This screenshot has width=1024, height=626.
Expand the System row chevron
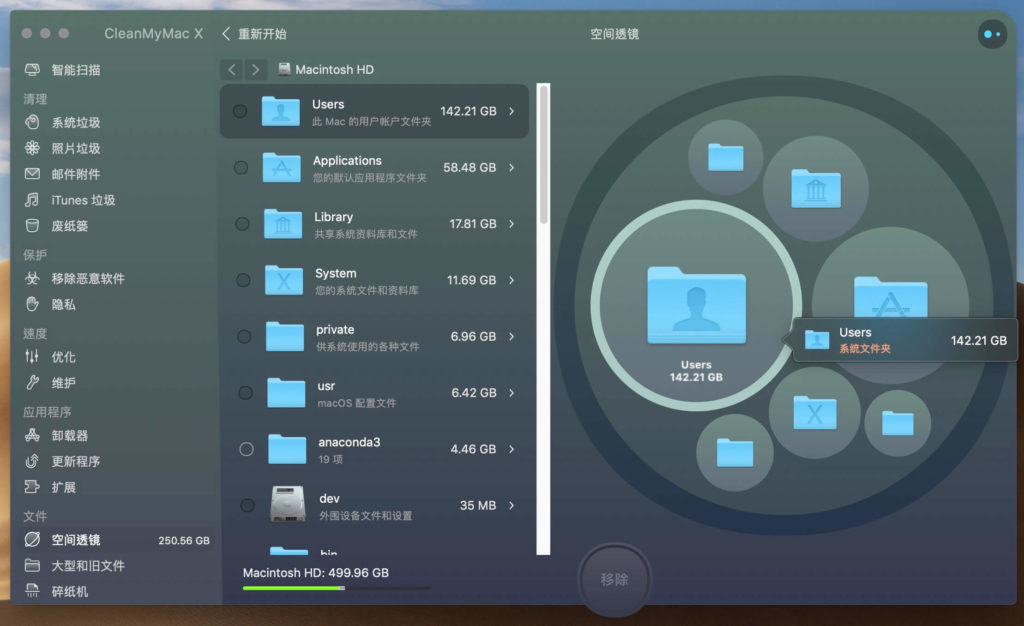tap(511, 280)
